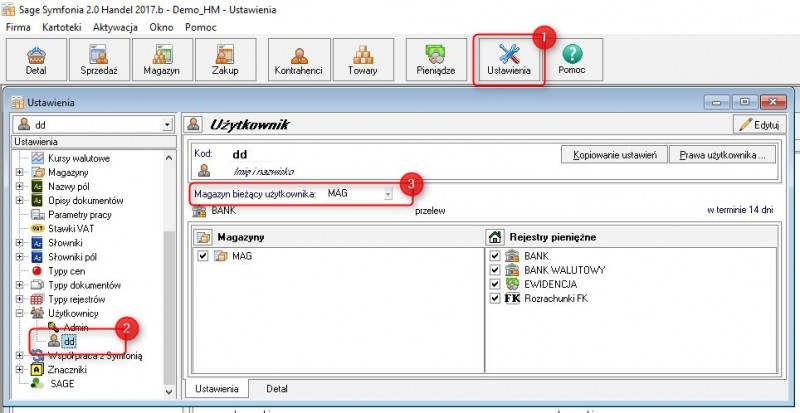
Task: Uncheck the Rozrachunki FK checkbox
Action: coord(494,299)
